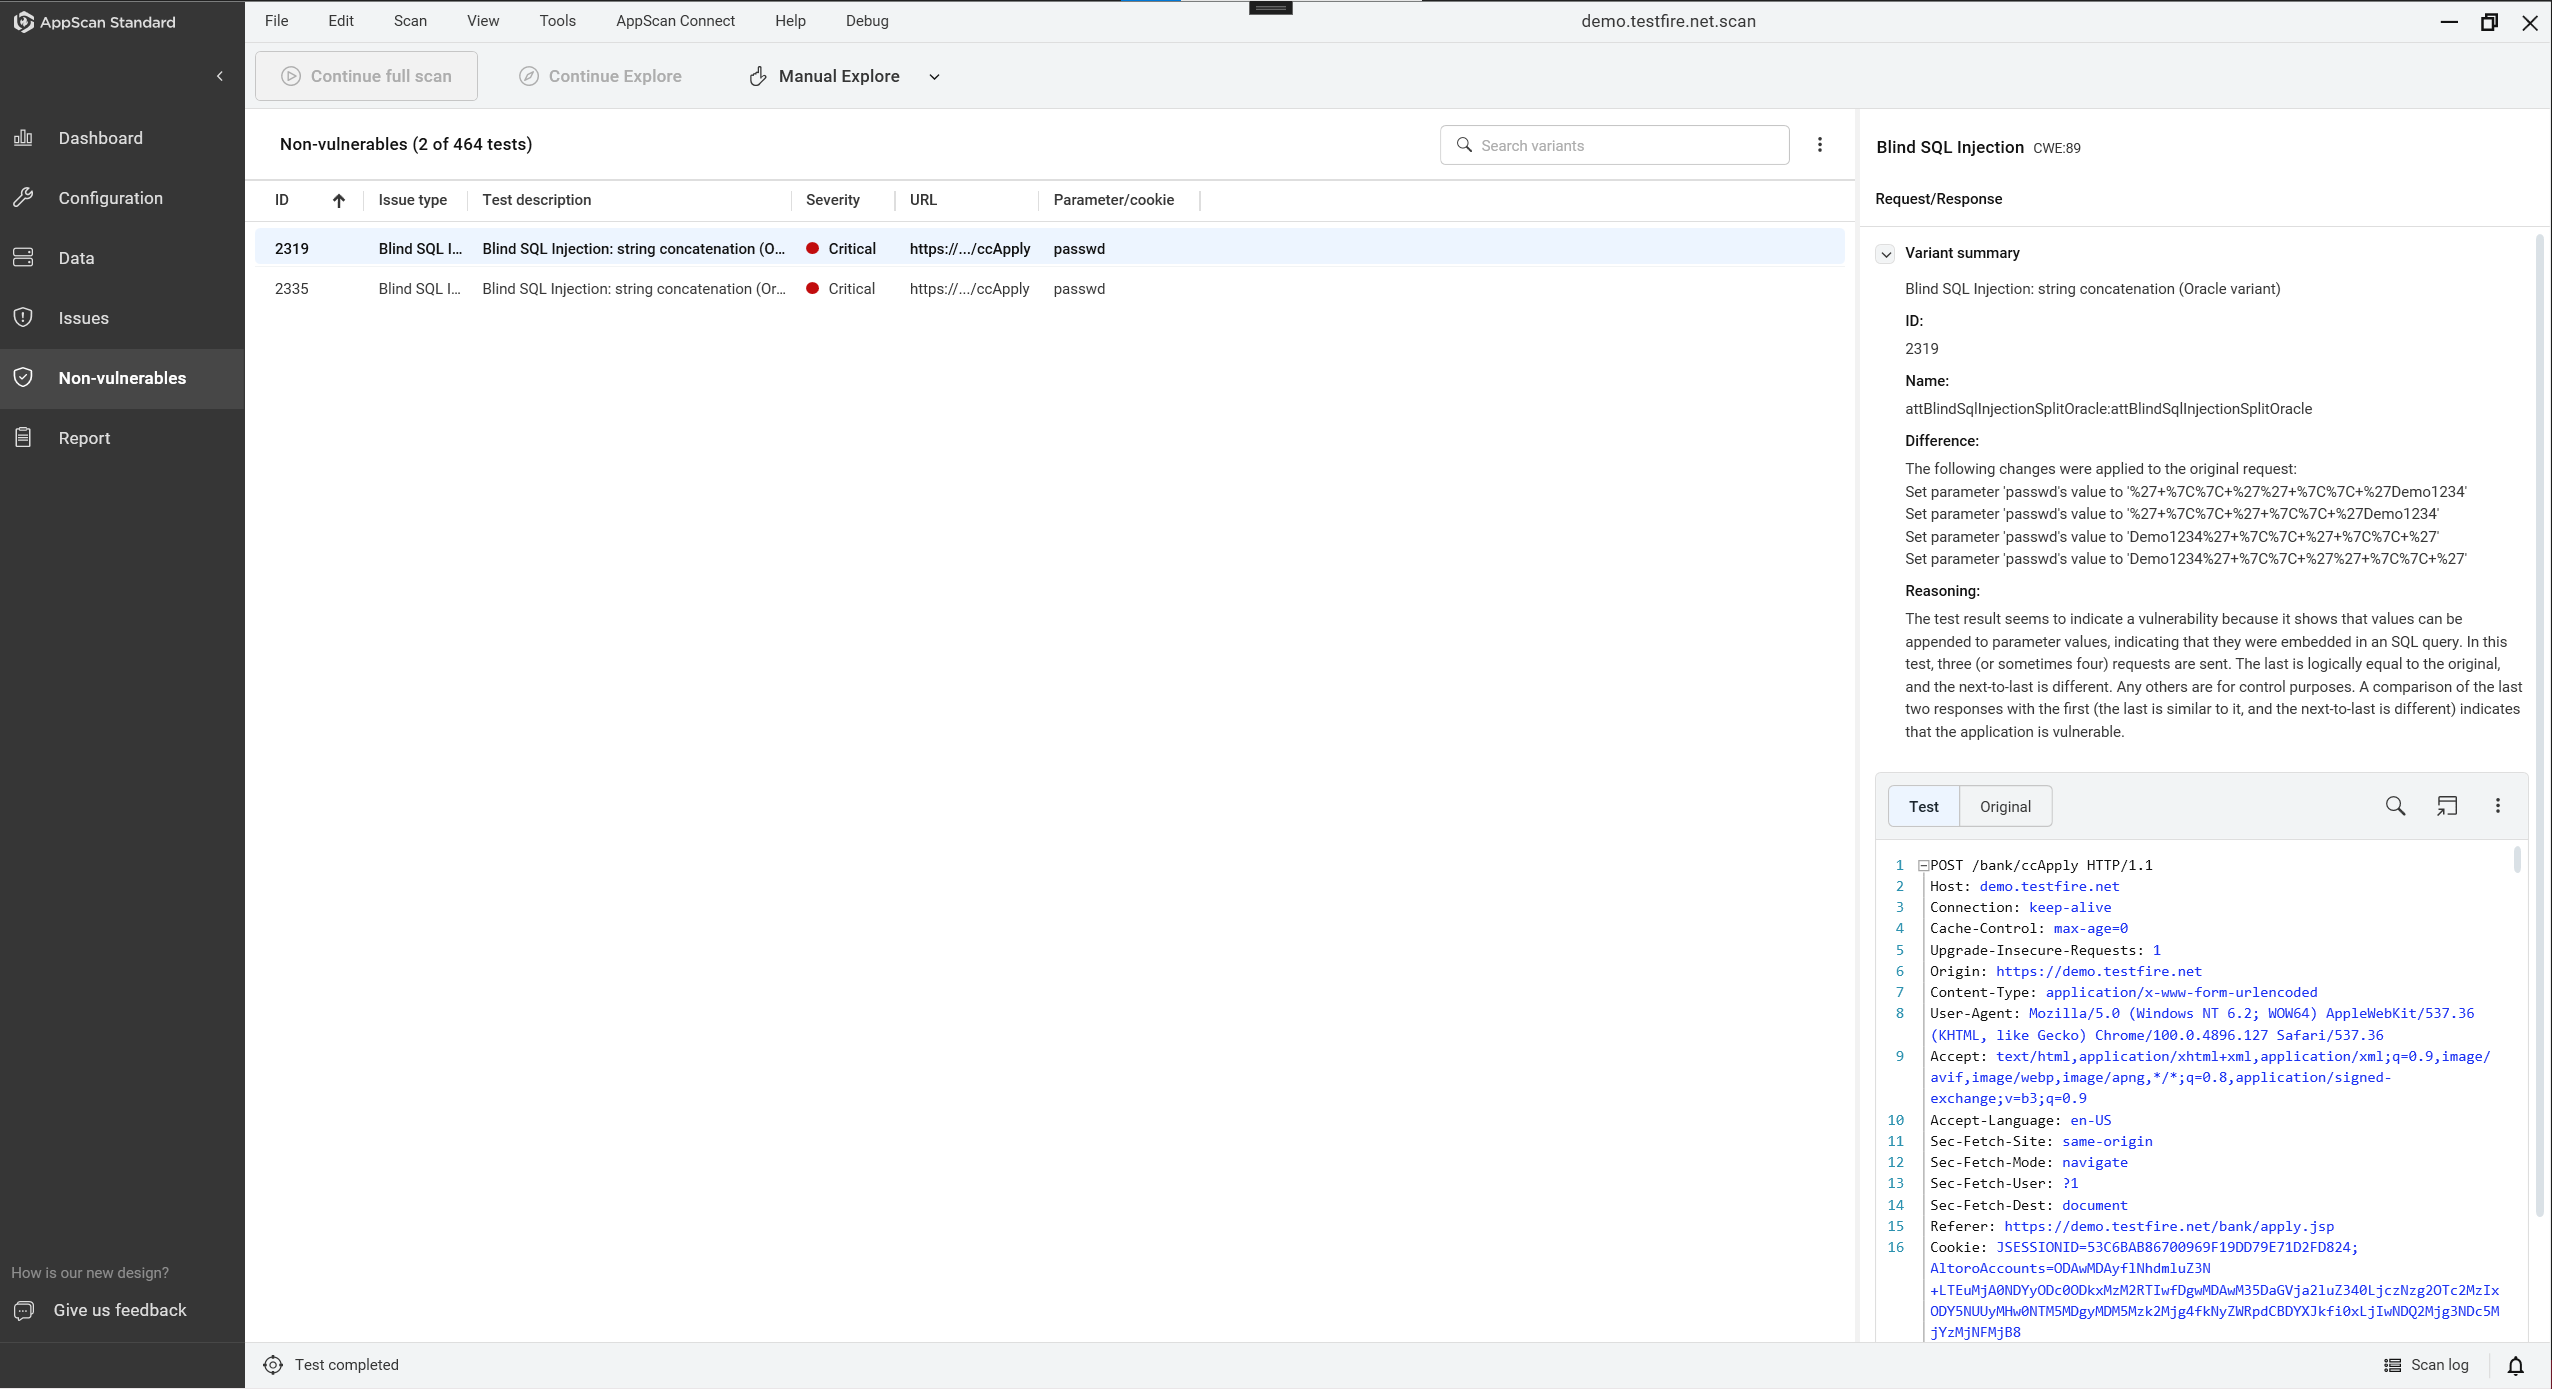
Task: Select the Test tab in Request panel
Action: [1924, 804]
